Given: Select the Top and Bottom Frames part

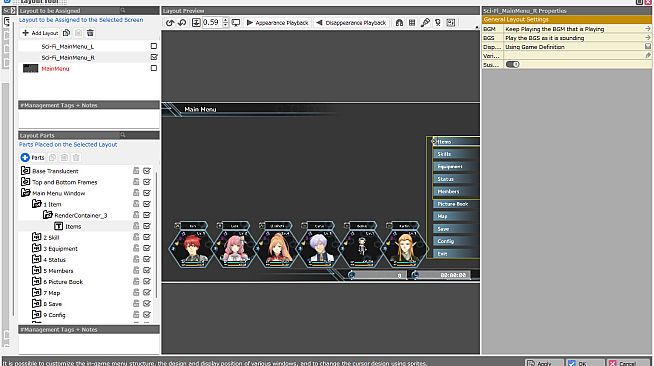Looking at the screenshot, I should tap(65, 182).
